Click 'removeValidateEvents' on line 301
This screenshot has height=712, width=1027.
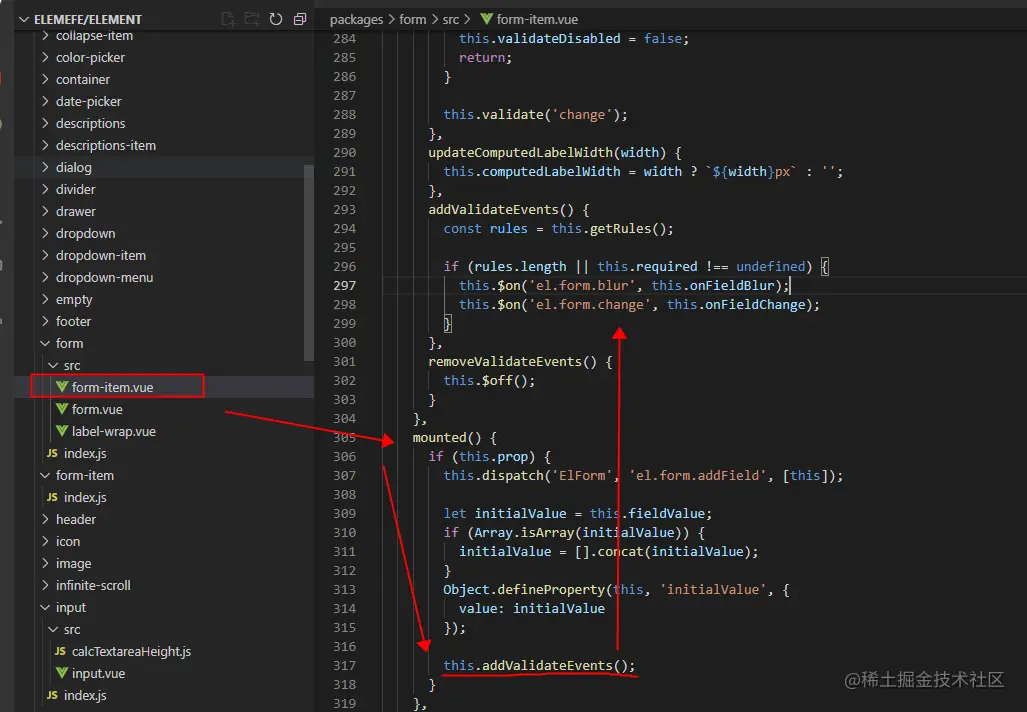tap(505, 362)
